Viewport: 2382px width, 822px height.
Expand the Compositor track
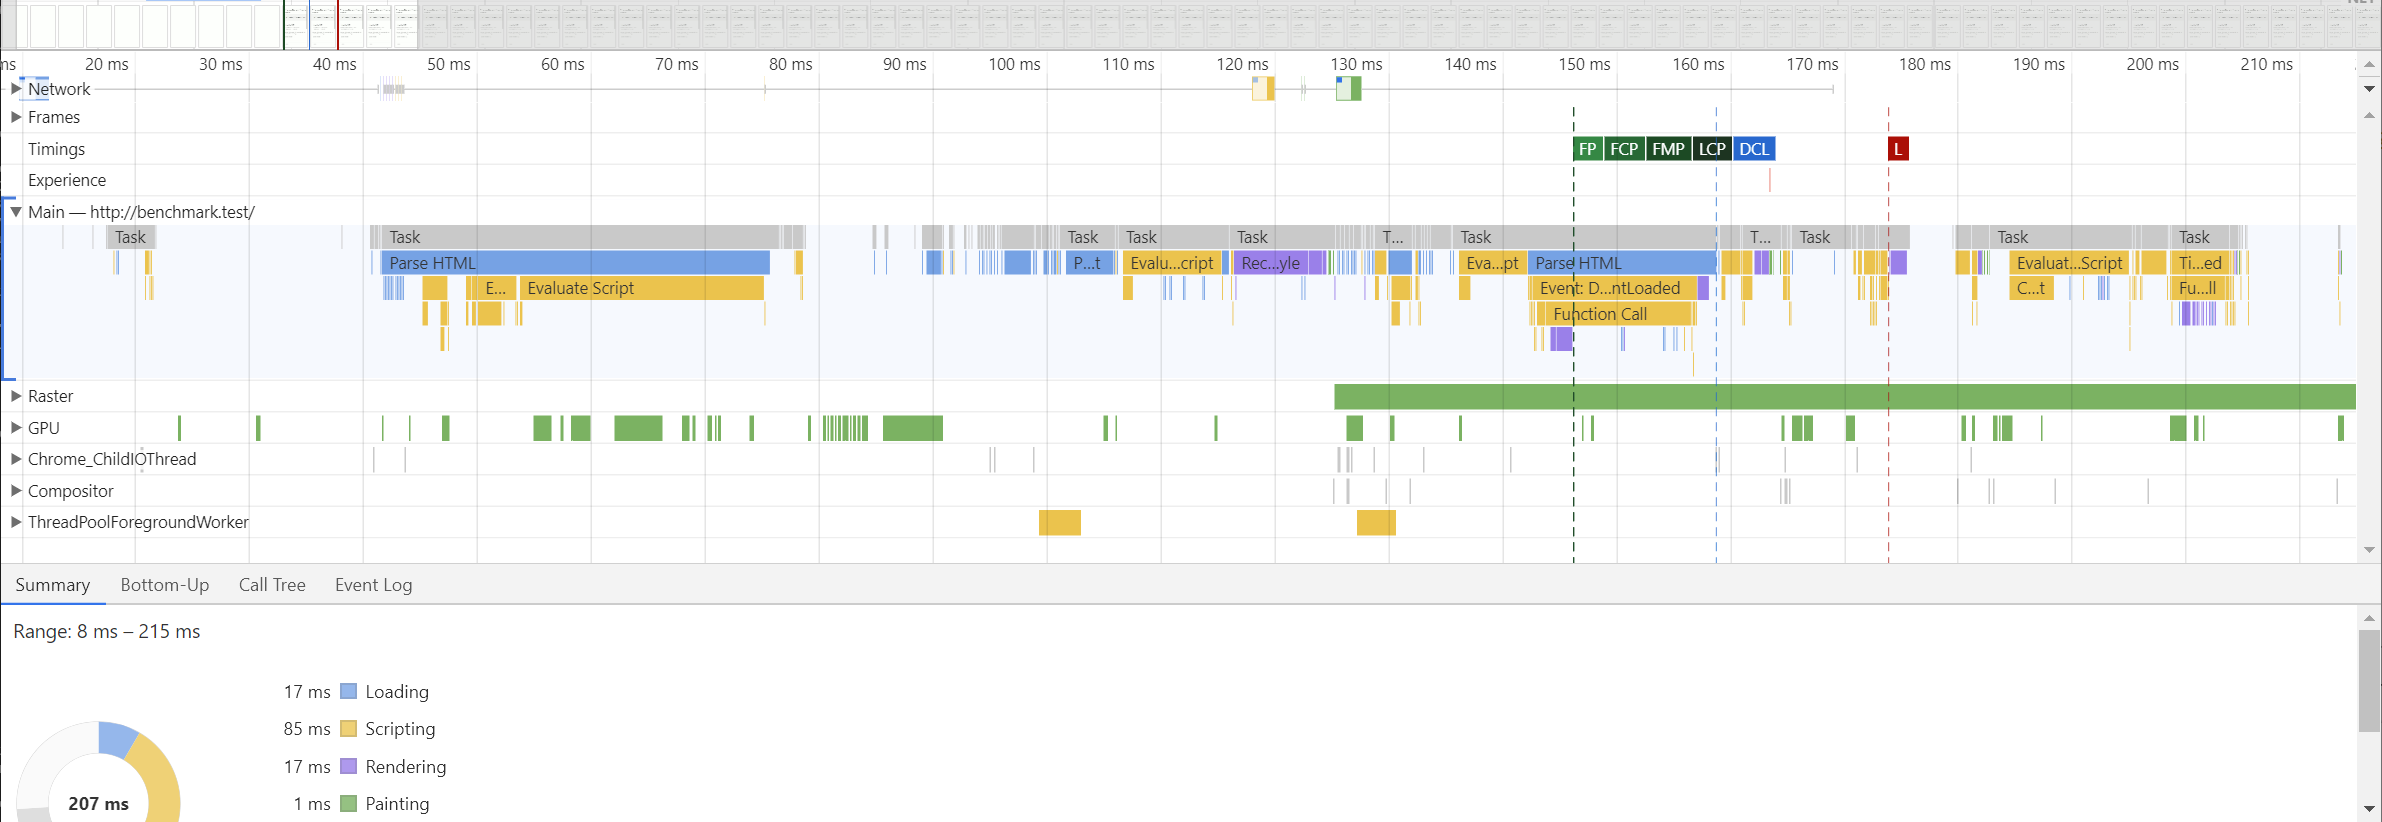tap(16, 491)
